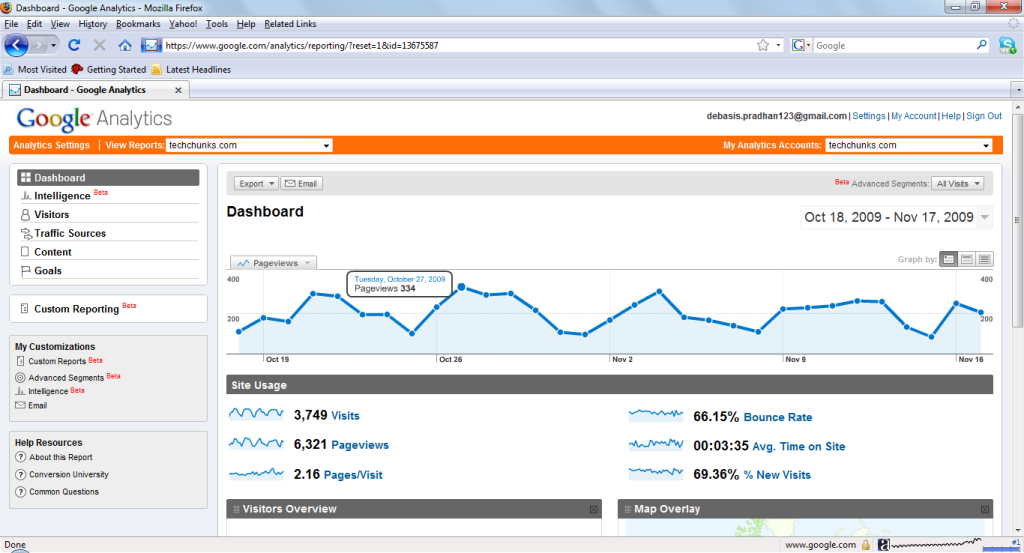Image resolution: width=1024 pixels, height=553 pixels.
Task: Click the Bounce Rate sparkline thumbnail
Action: [x=656, y=415]
